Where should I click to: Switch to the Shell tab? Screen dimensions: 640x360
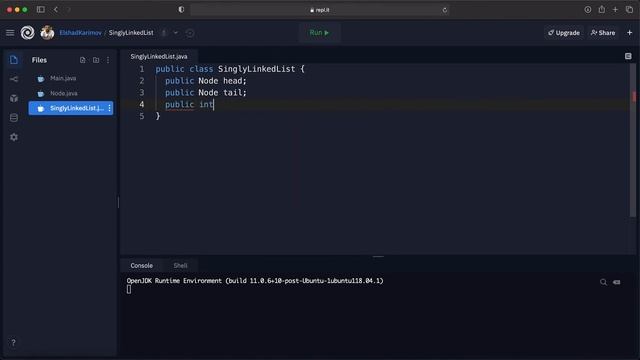click(x=180, y=266)
